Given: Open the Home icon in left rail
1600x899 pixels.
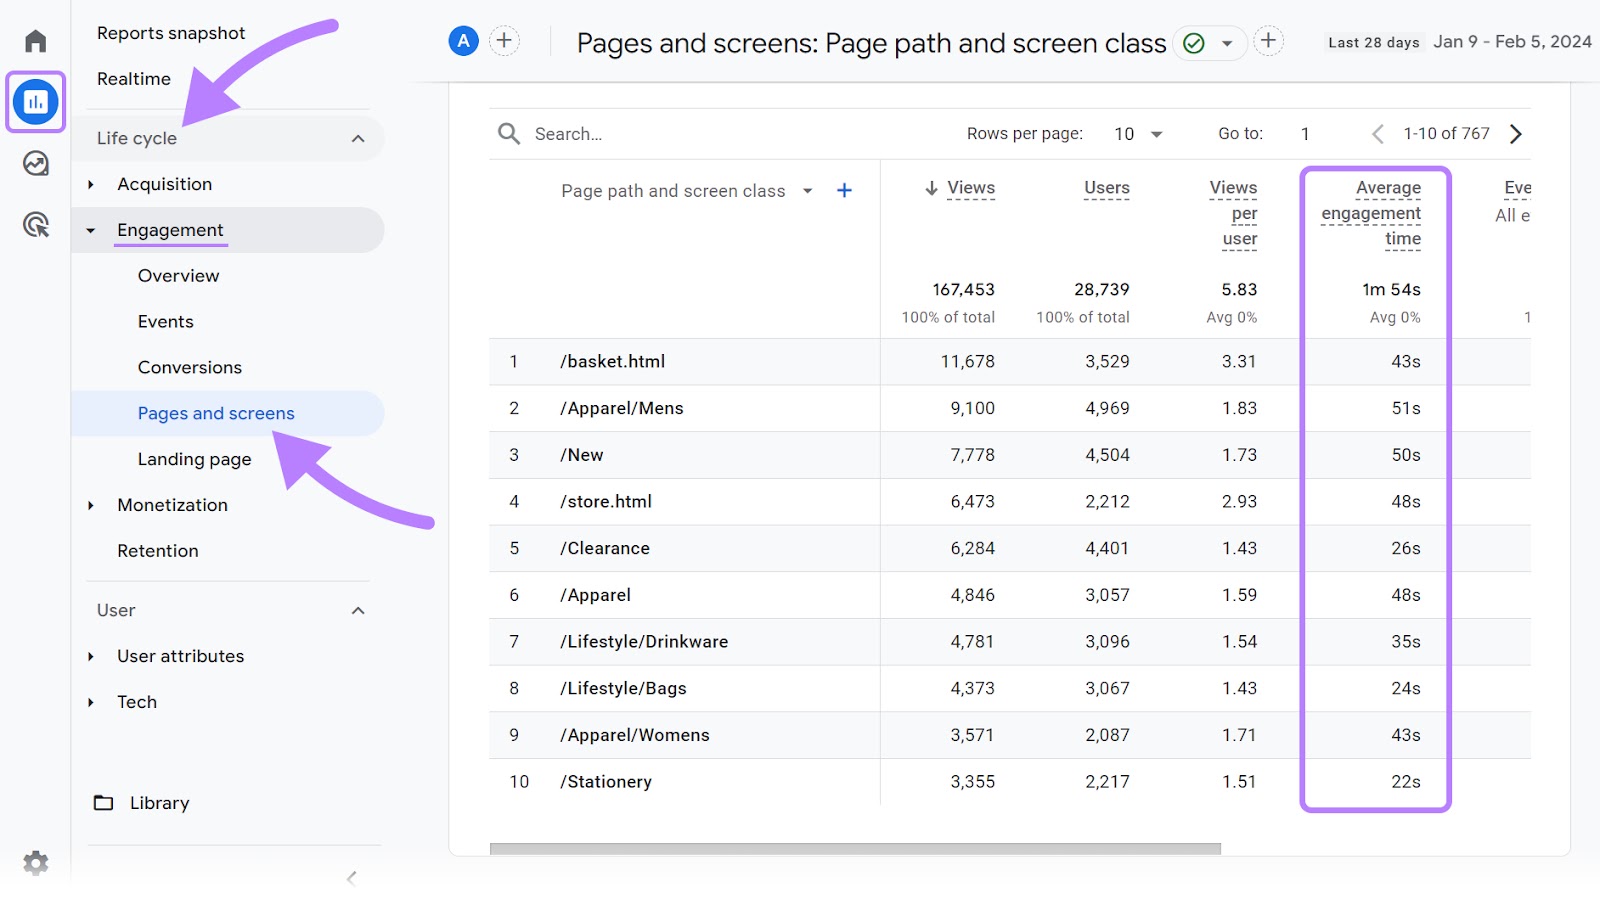Looking at the screenshot, I should tap(36, 41).
